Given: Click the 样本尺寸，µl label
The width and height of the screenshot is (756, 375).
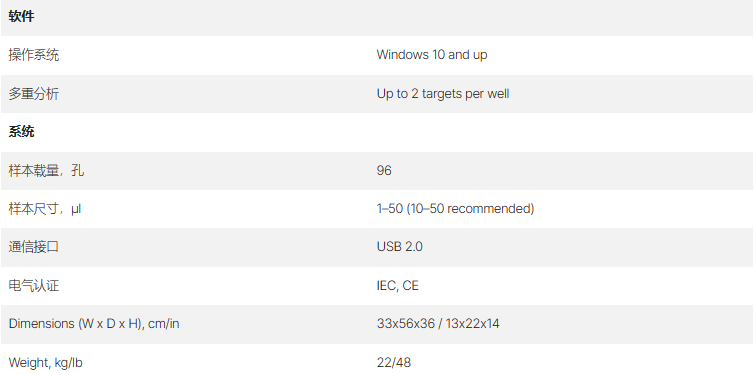Looking at the screenshot, I should (45, 209).
